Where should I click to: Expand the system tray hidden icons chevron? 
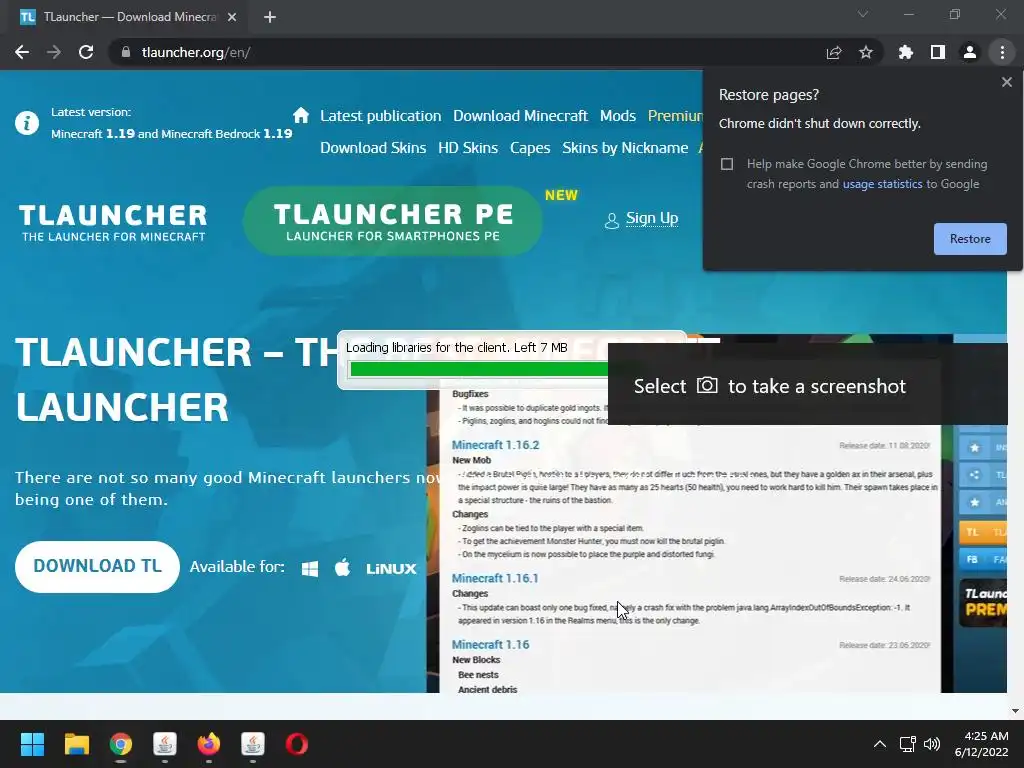pyautogui.click(x=880, y=744)
